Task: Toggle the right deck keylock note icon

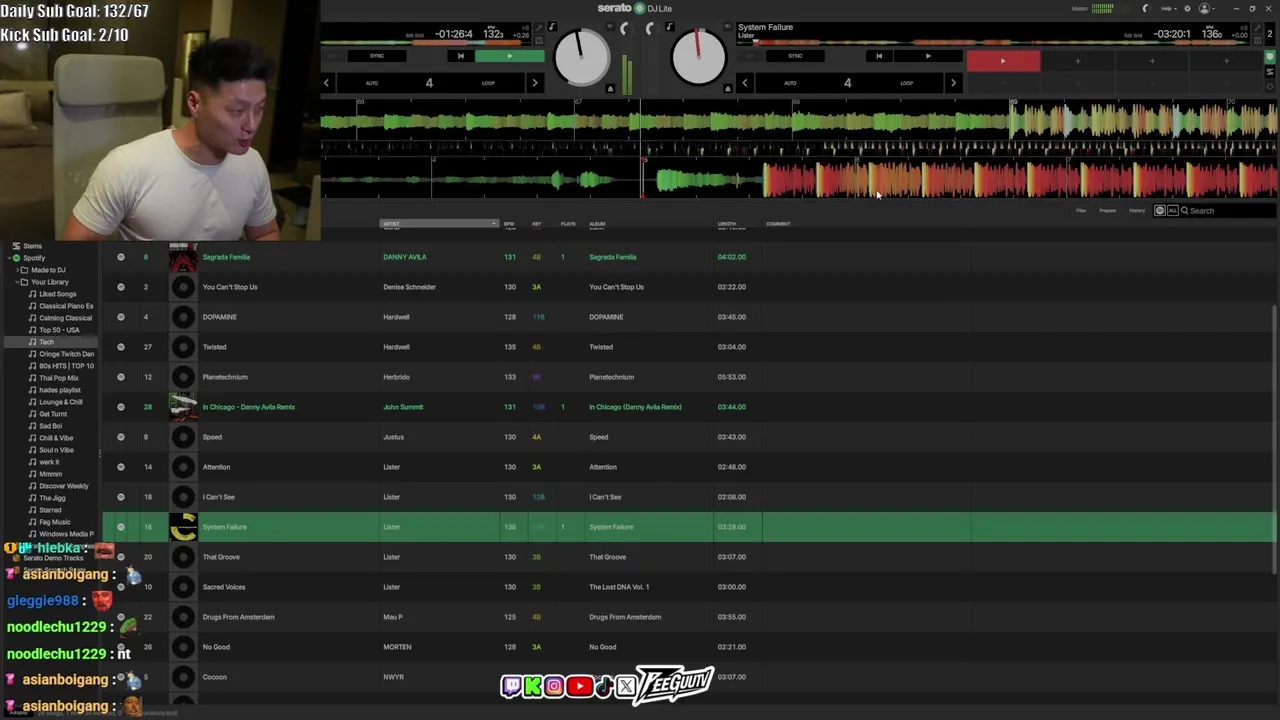Action: tap(669, 27)
